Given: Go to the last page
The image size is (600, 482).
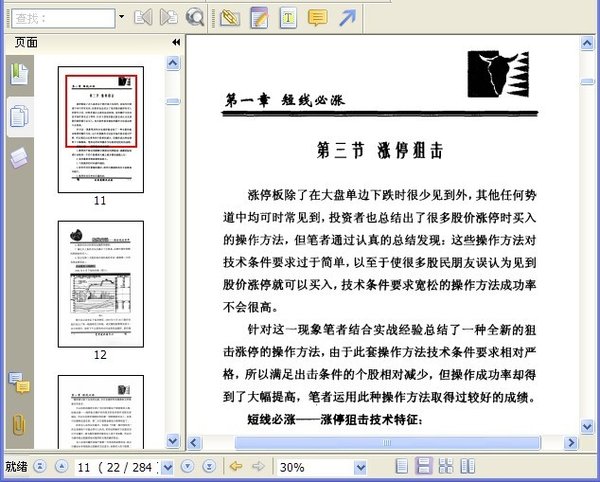Looking at the screenshot, I should 209,466.
